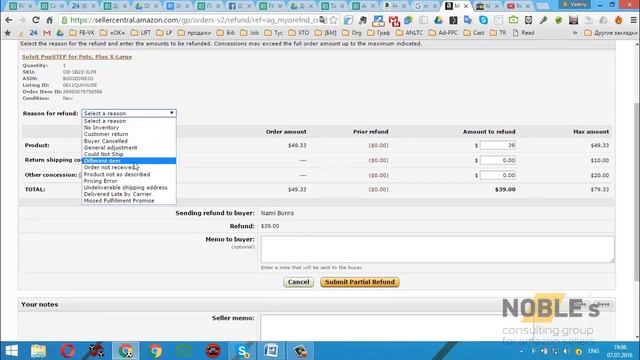The image size is (640, 360).
Task: Open the 24 bookmark in bookmarks bar
Action: [x=33, y=33]
